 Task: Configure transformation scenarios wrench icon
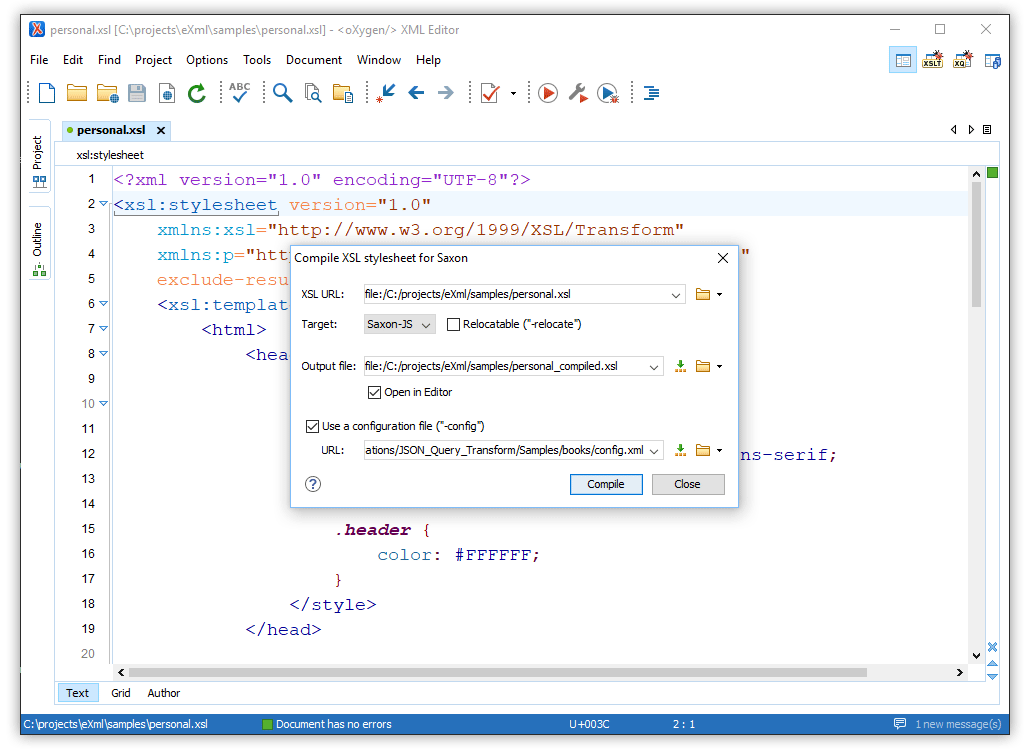578,93
